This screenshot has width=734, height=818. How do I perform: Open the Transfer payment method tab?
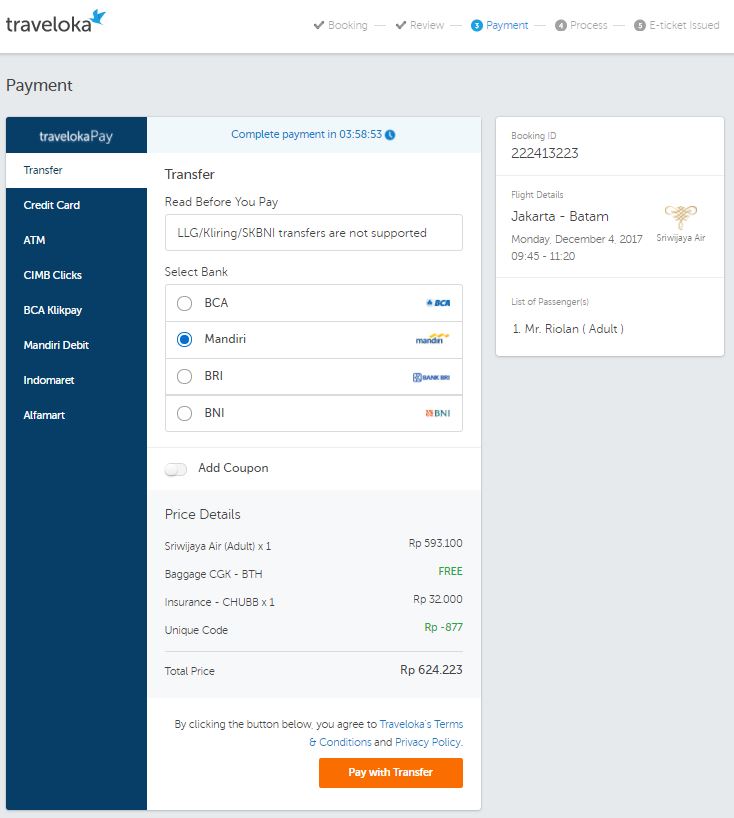click(76, 171)
